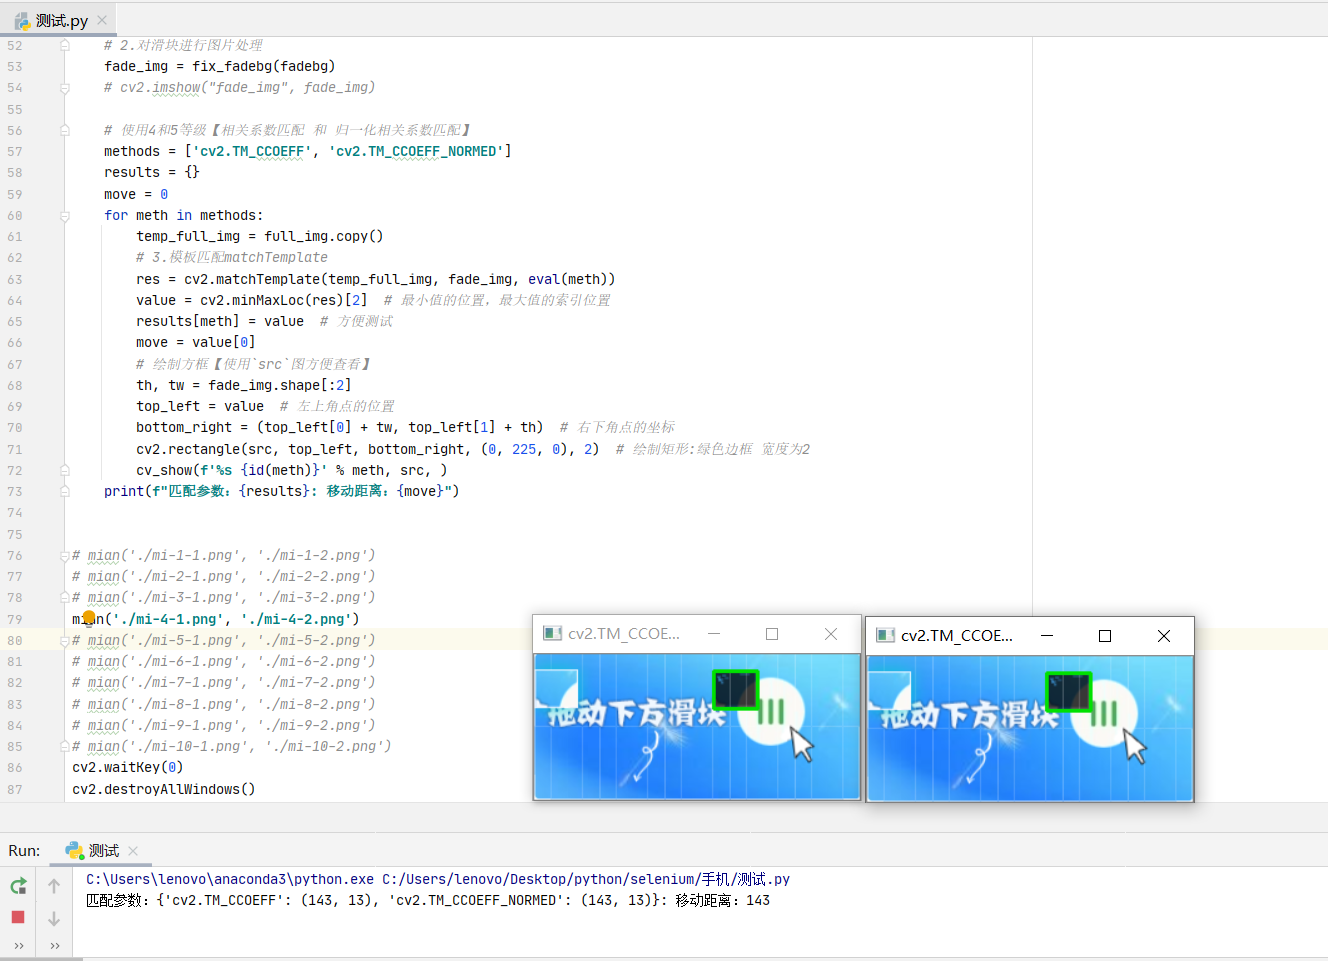Click the commented mian('./mi-5-1.png') line
Viewport: 1328px width, 961px height.
pos(224,640)
